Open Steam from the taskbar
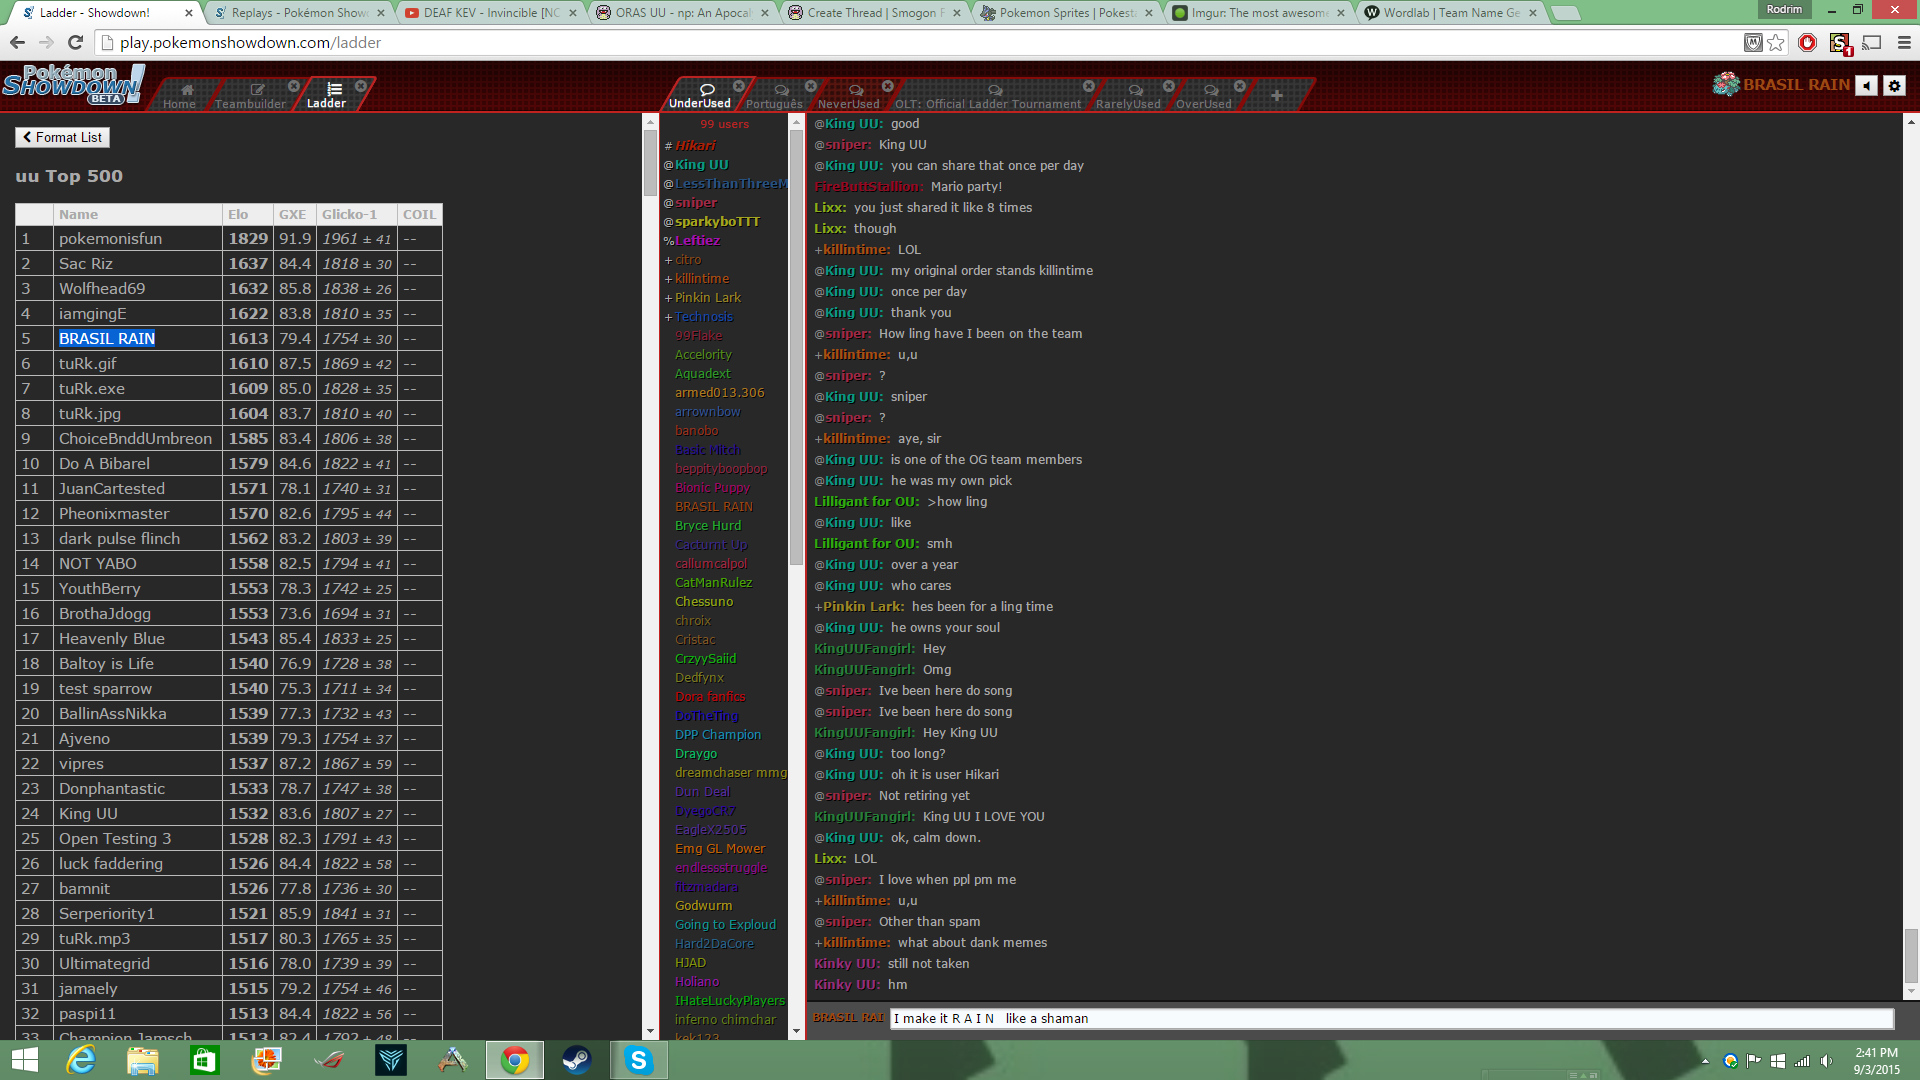This screenshot has width=1920, height=1080. tap(577, 1060)
